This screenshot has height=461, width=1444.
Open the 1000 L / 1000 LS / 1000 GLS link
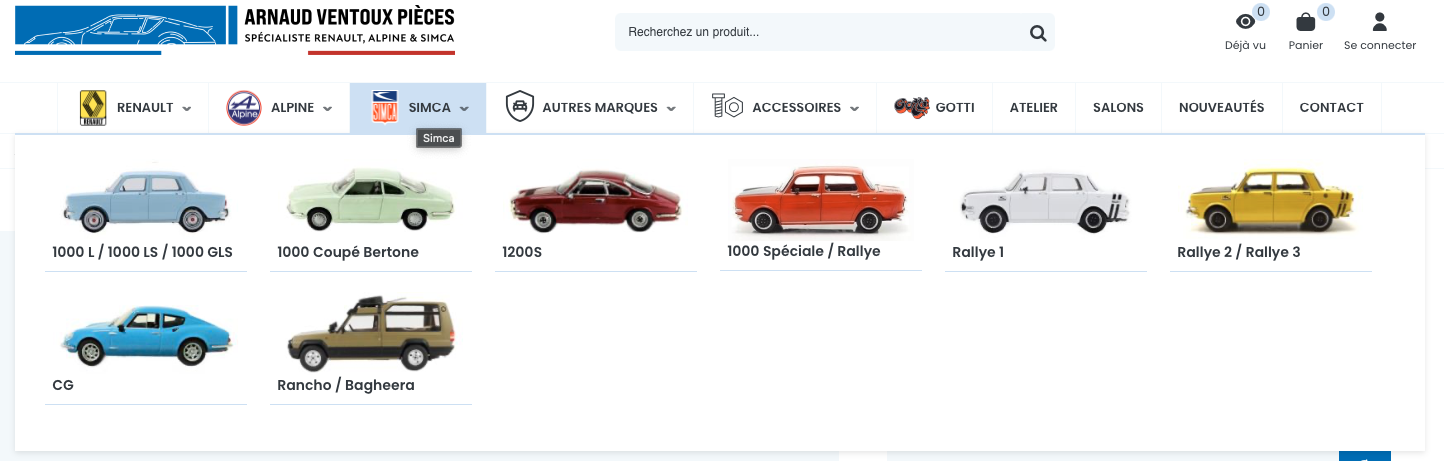click(x=142, y=252)
